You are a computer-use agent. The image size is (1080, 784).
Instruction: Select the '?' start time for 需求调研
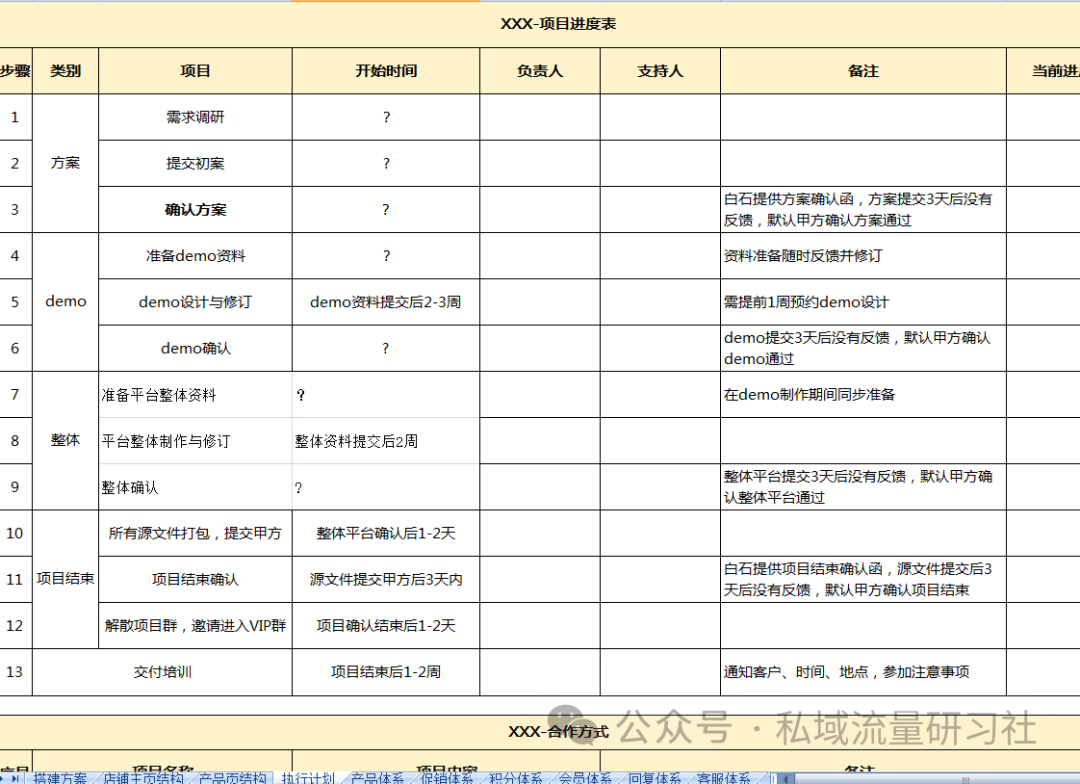click(x=386, y=117)
